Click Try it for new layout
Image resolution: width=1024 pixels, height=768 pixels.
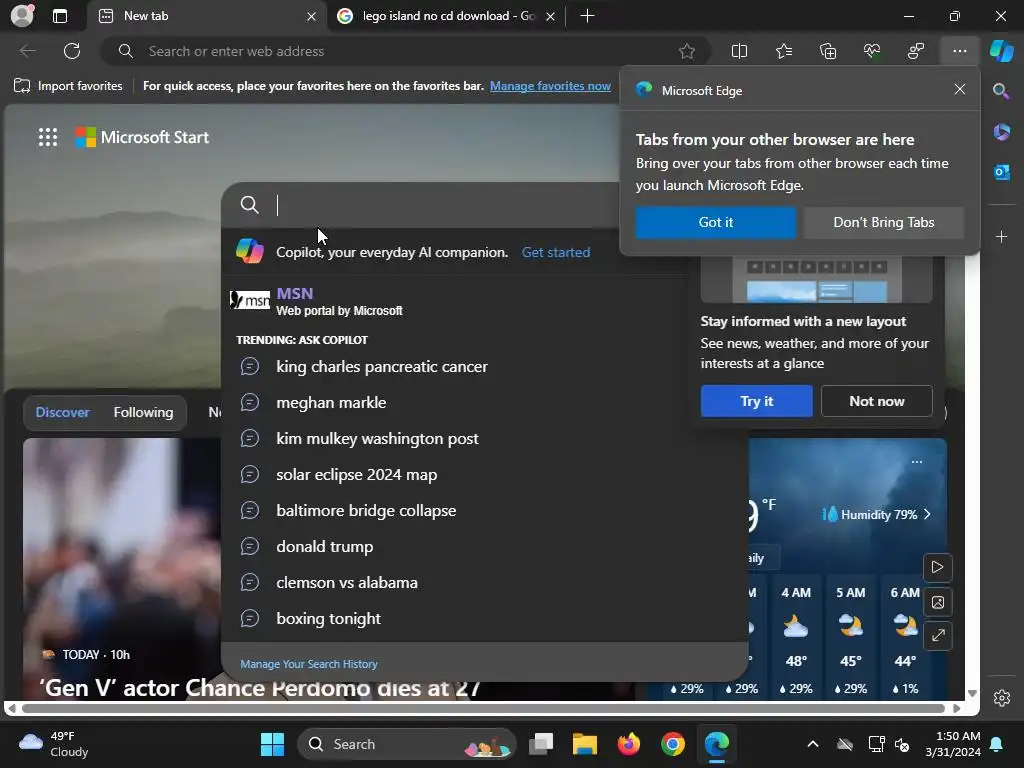click(756, 401)
